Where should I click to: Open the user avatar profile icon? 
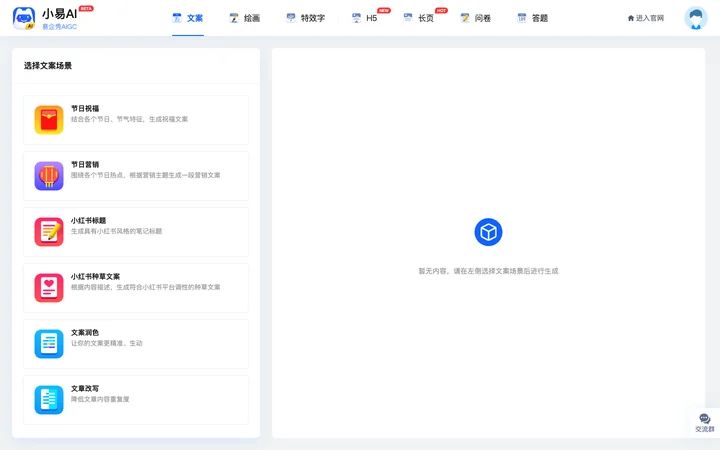click(696, 18)
